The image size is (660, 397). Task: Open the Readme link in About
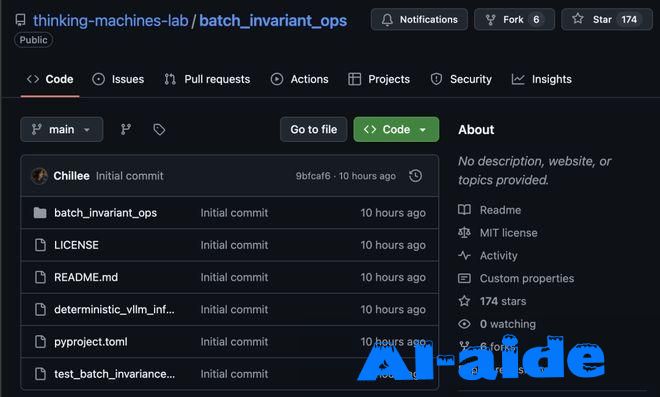(x=500, y=210)
